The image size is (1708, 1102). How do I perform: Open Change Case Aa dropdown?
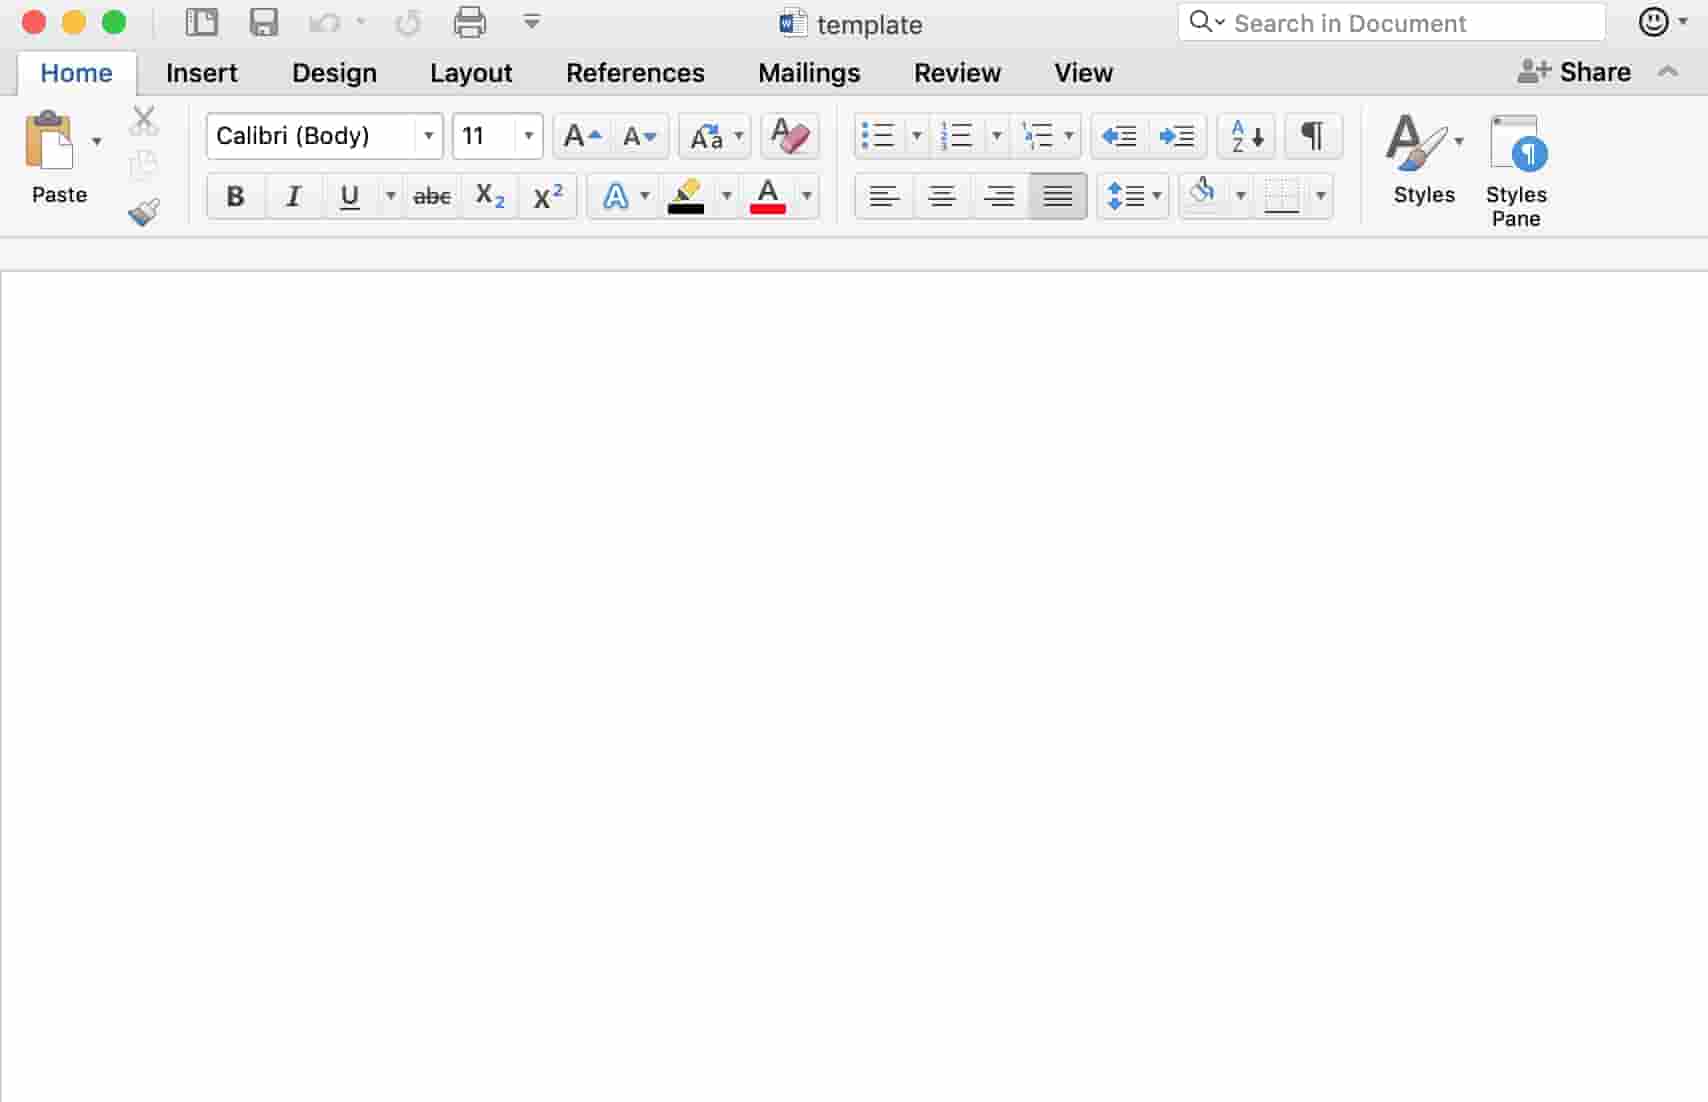714,136
